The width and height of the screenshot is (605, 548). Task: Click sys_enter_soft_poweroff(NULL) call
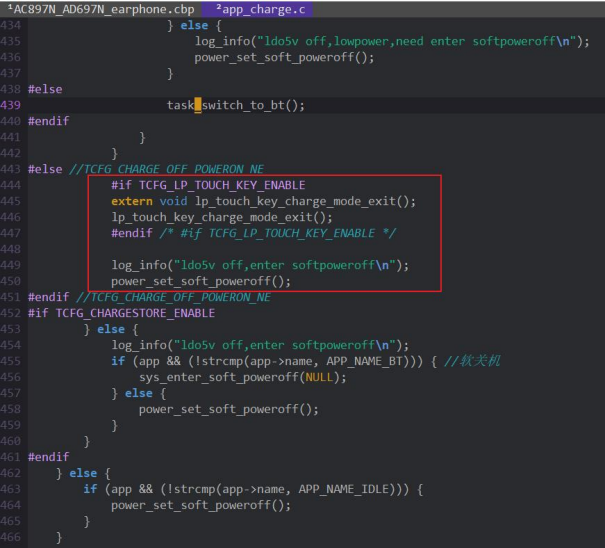(242, 377)
